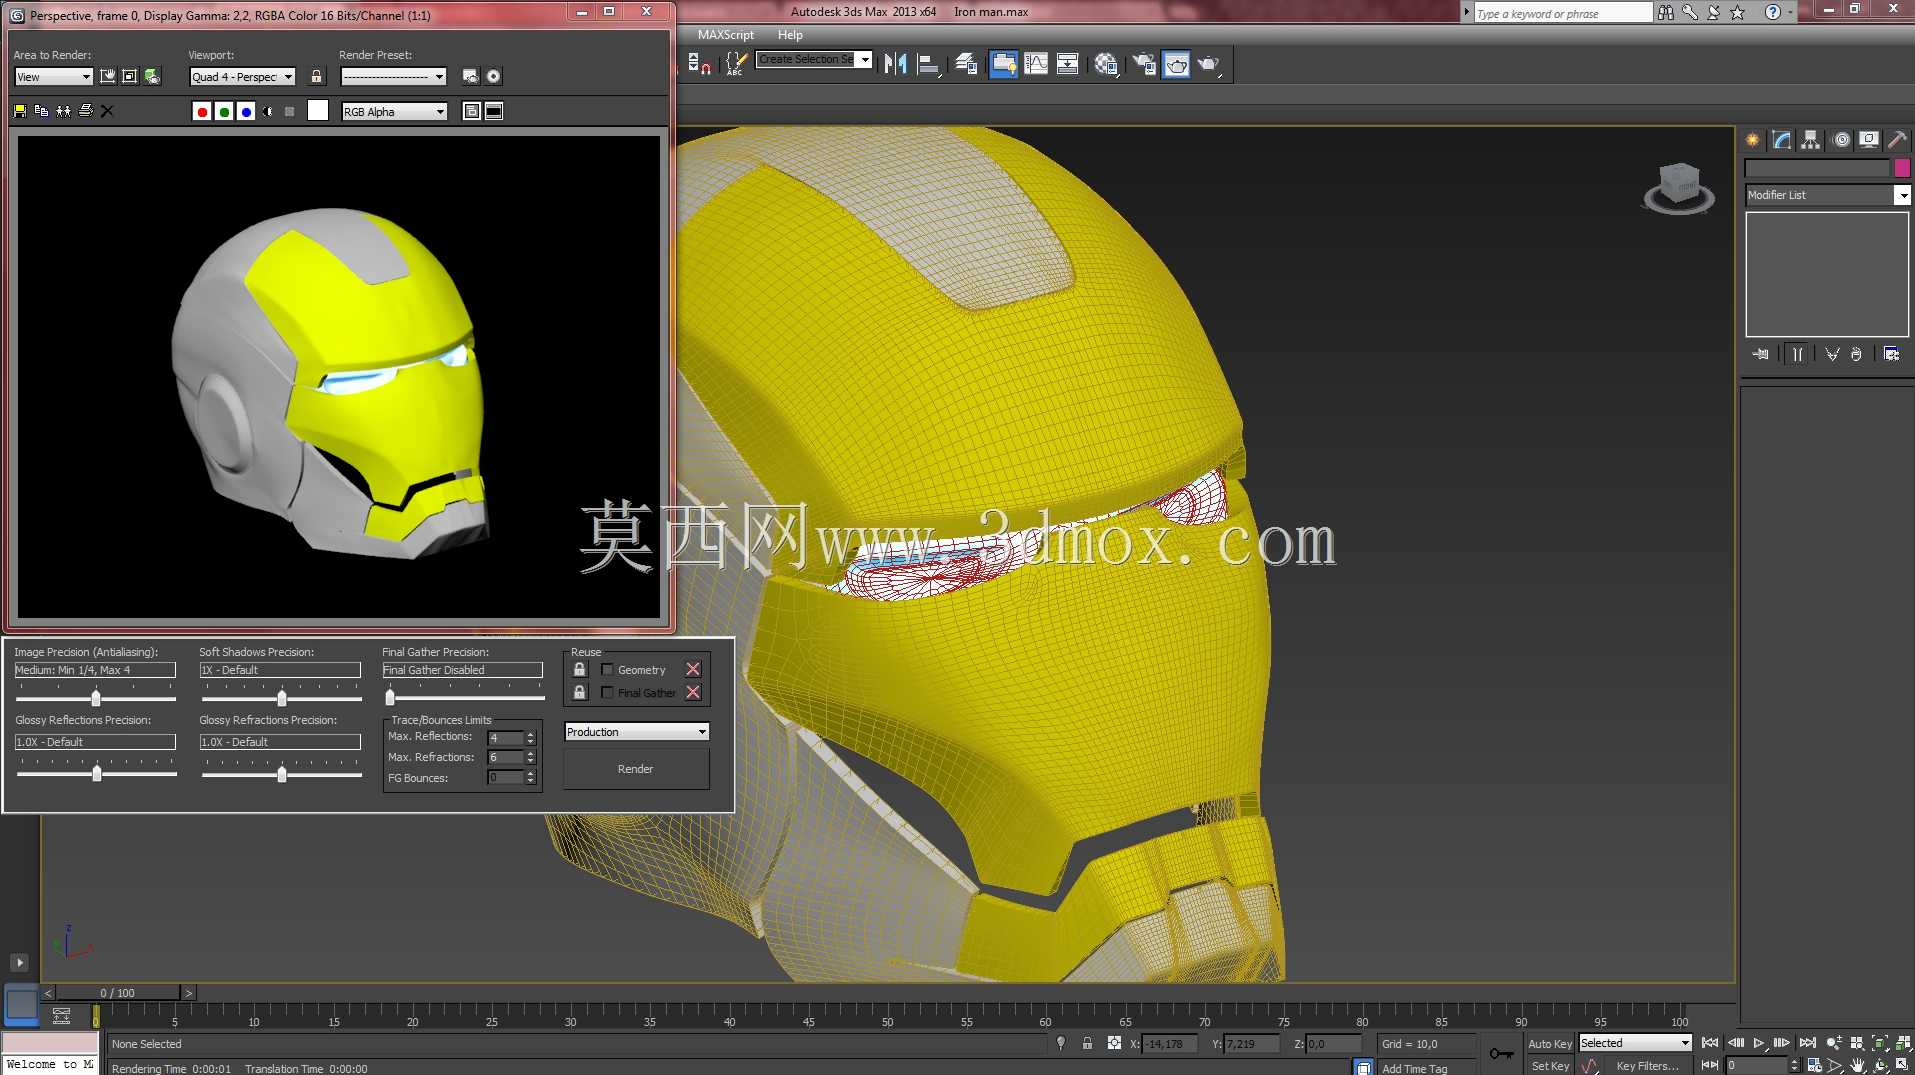Image resolution: width=1915 pixels, height=1075 pixels.
Task: Enable Reuse Geometry checkbox
Action: (x=607, y=669)
